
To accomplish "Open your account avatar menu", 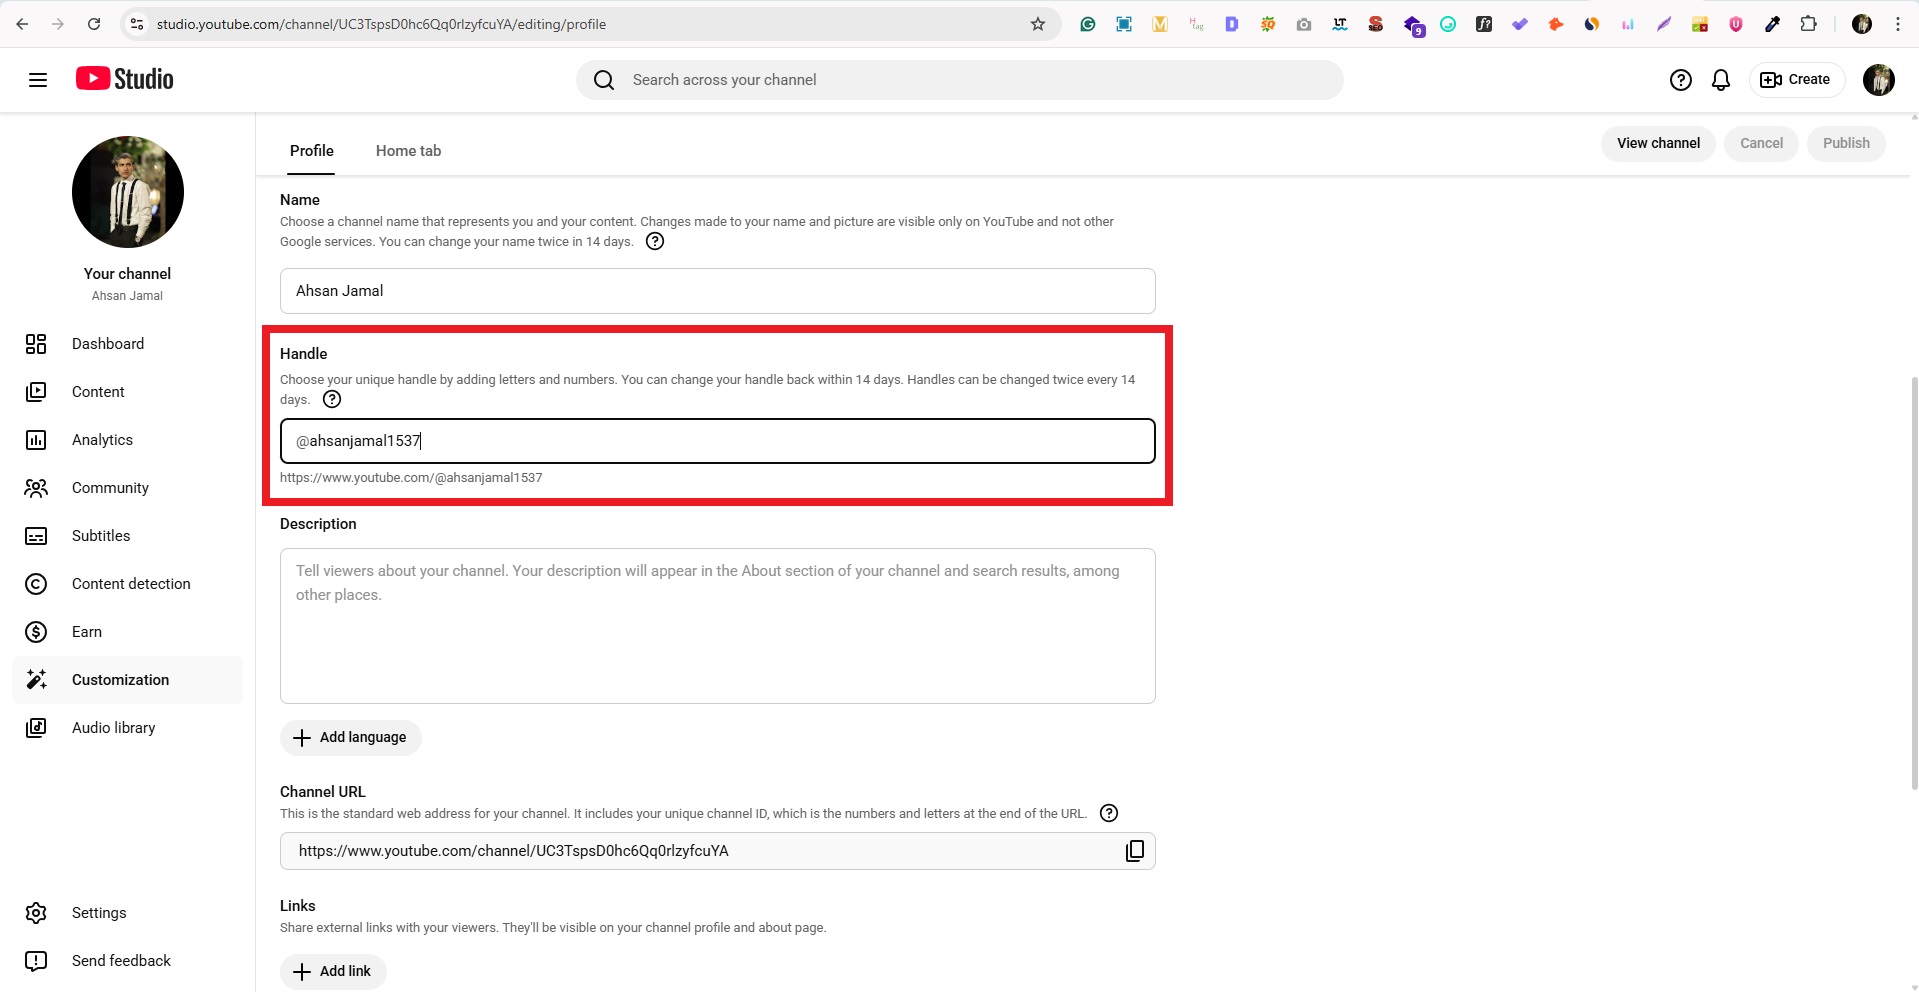I will click(1879, 80).
